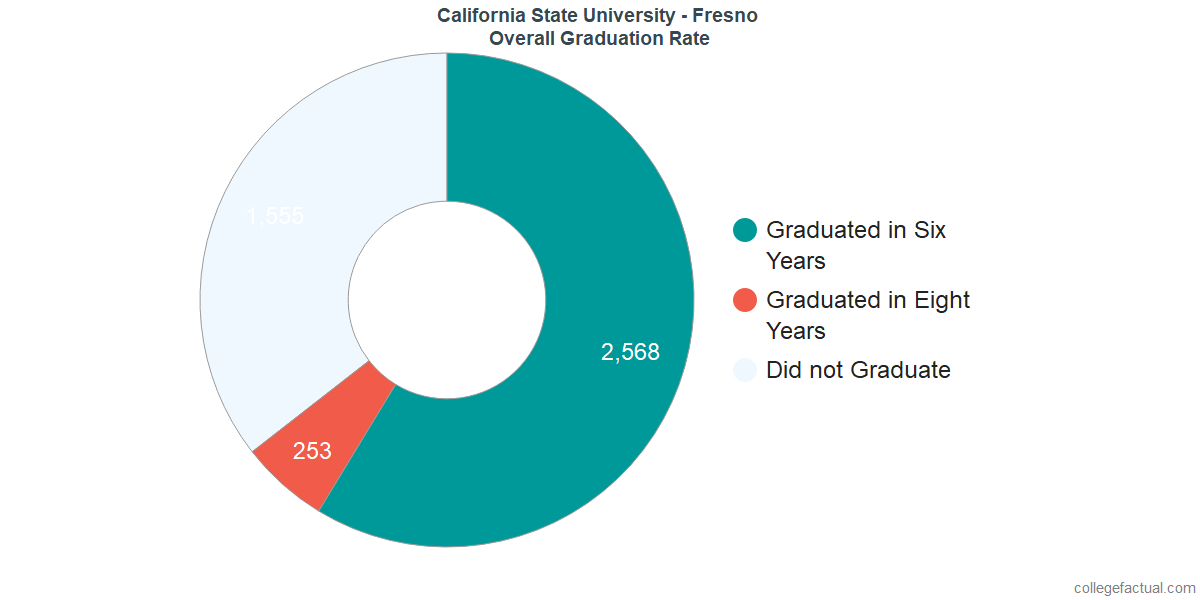Toggle the 'Did not Graduate' legend entry

click(x=858, y=370)
